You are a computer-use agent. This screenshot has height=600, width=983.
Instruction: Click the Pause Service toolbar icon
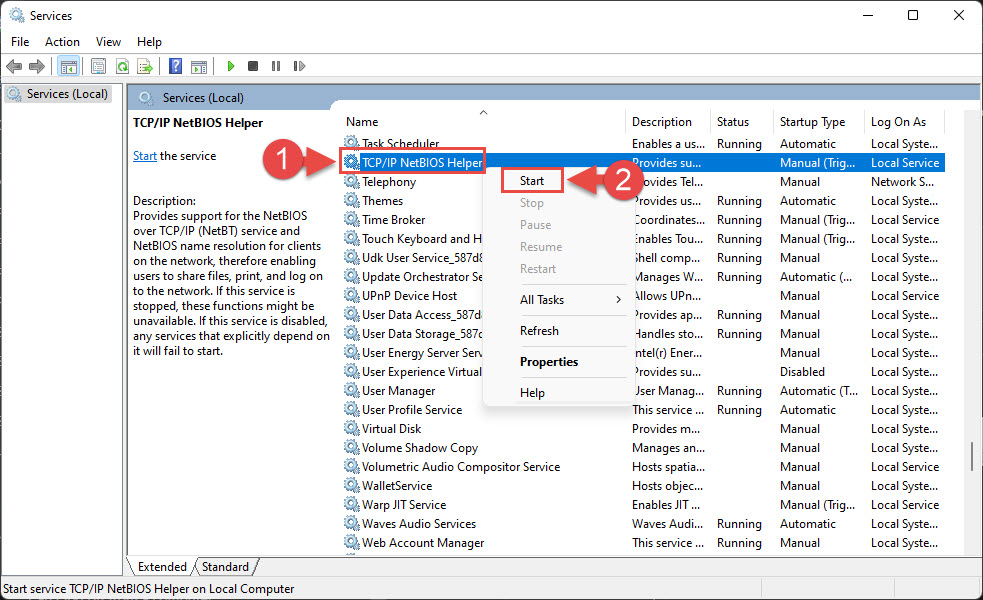[275, 67]
